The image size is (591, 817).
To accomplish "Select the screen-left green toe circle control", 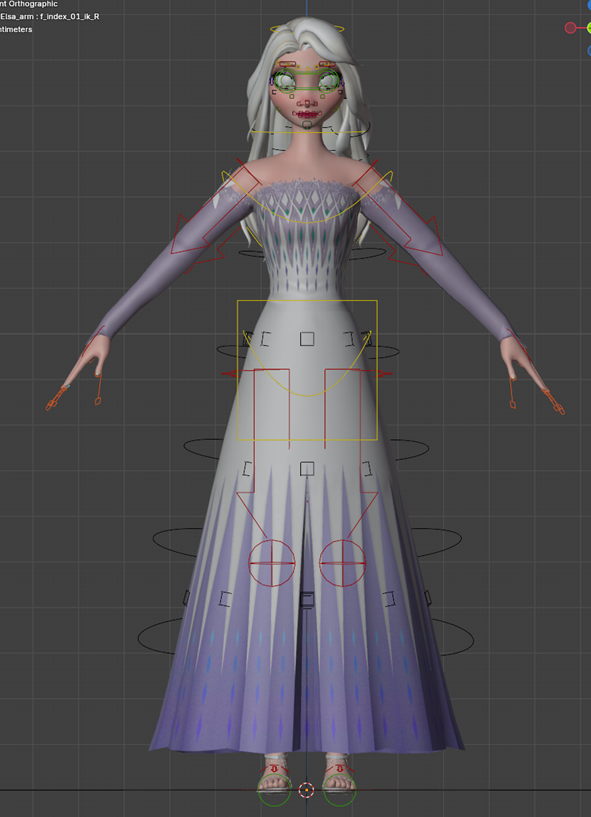I will pyautogui.click(x=274, y=790).
